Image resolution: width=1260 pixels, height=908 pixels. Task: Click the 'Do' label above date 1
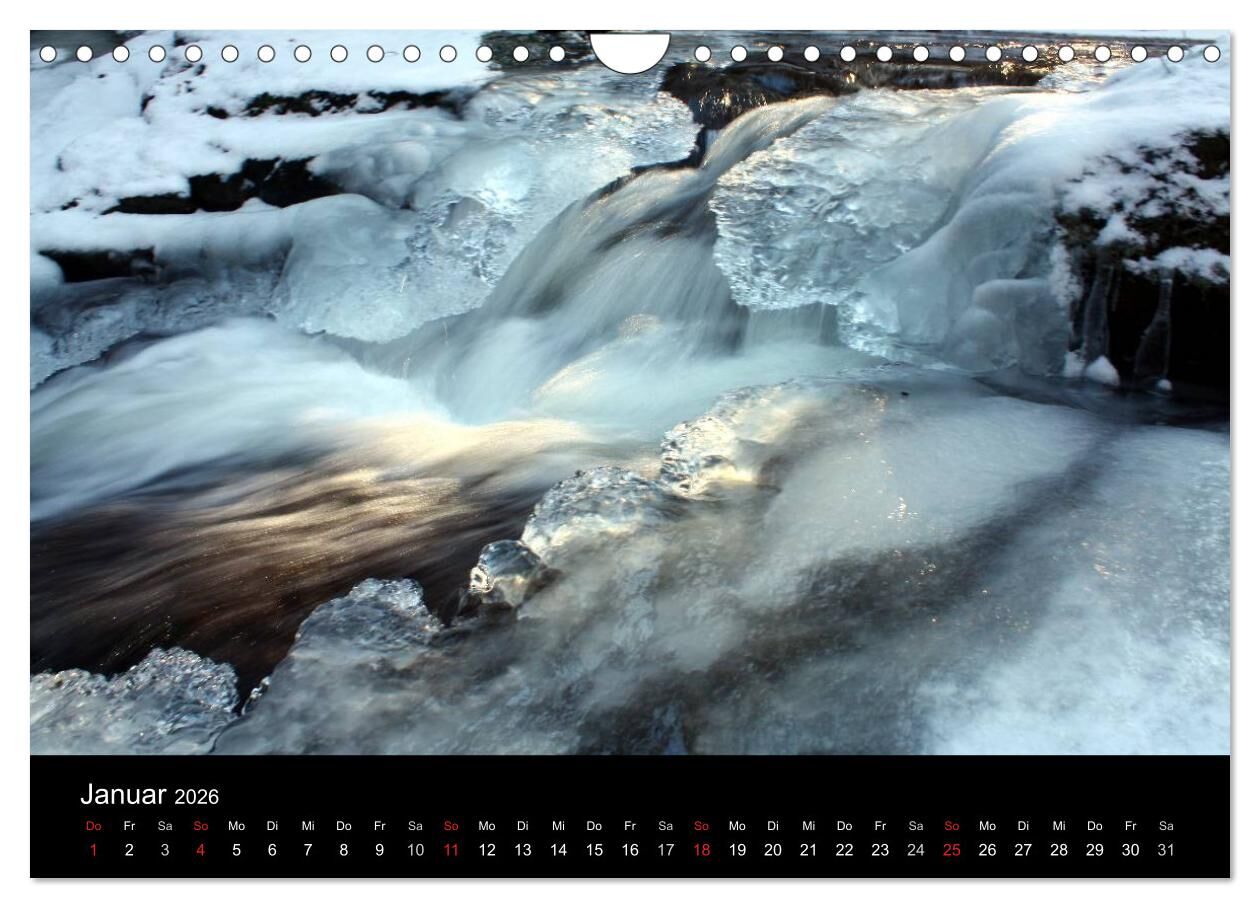[x=94, y=826]
